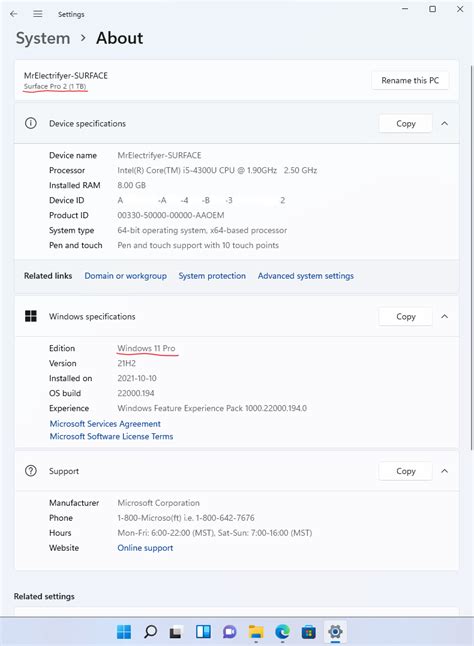Click System type 64-bit operating system text
Image resolution: width=474 pixels, height=646 pixels.
point(202,230)
